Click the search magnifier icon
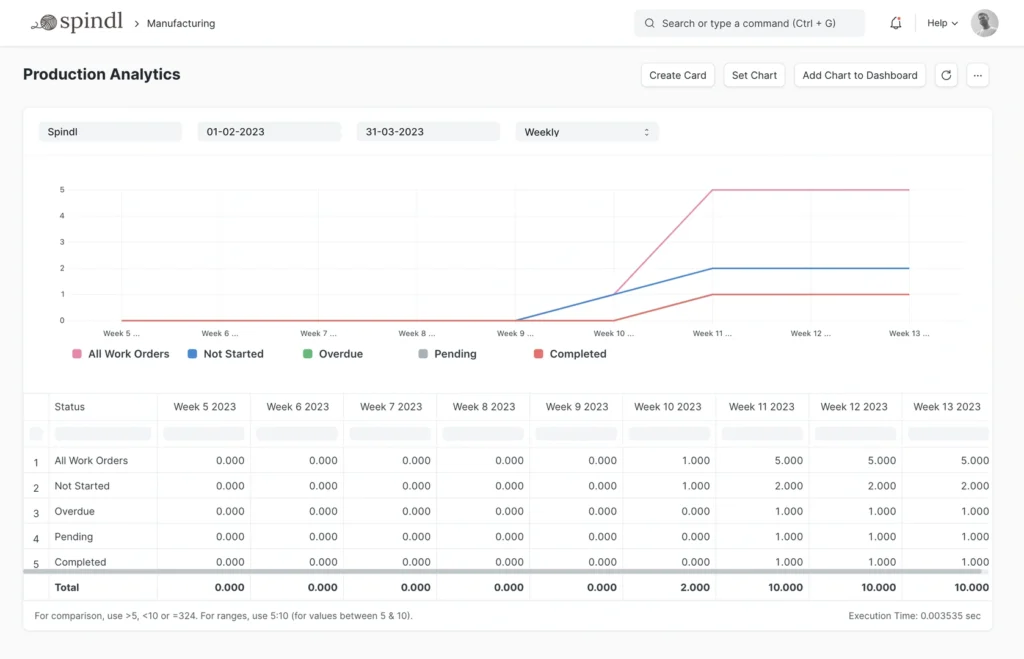Screen dimensions: 1024x659 point(649,23)
